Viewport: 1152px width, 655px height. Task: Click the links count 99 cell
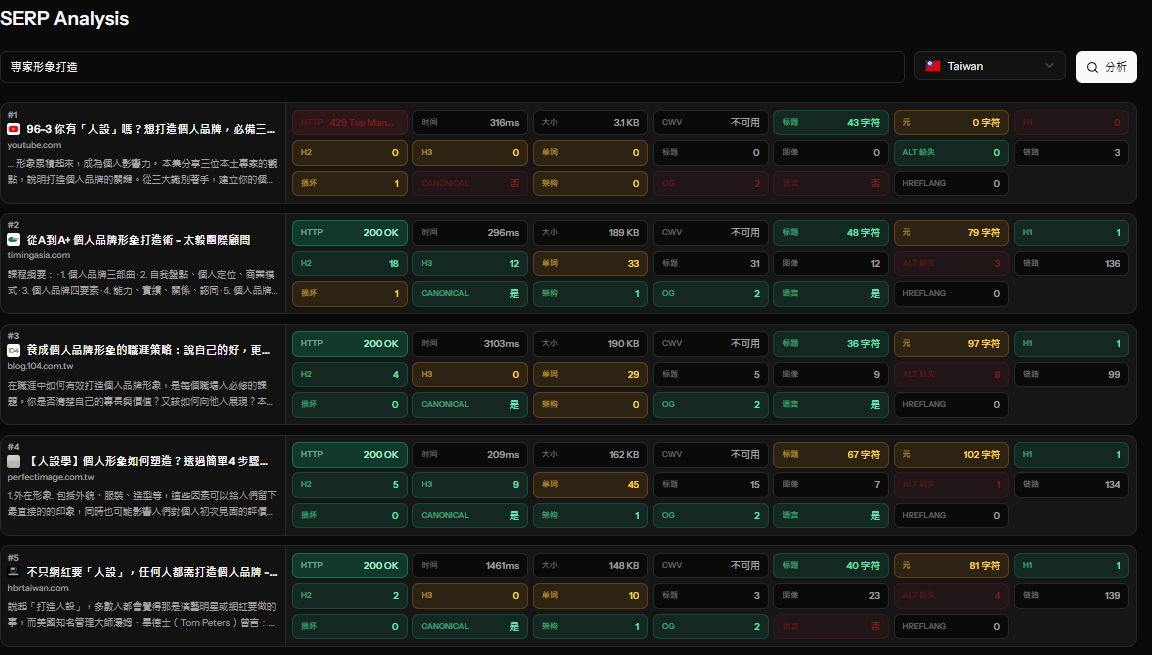(1071, 374)
